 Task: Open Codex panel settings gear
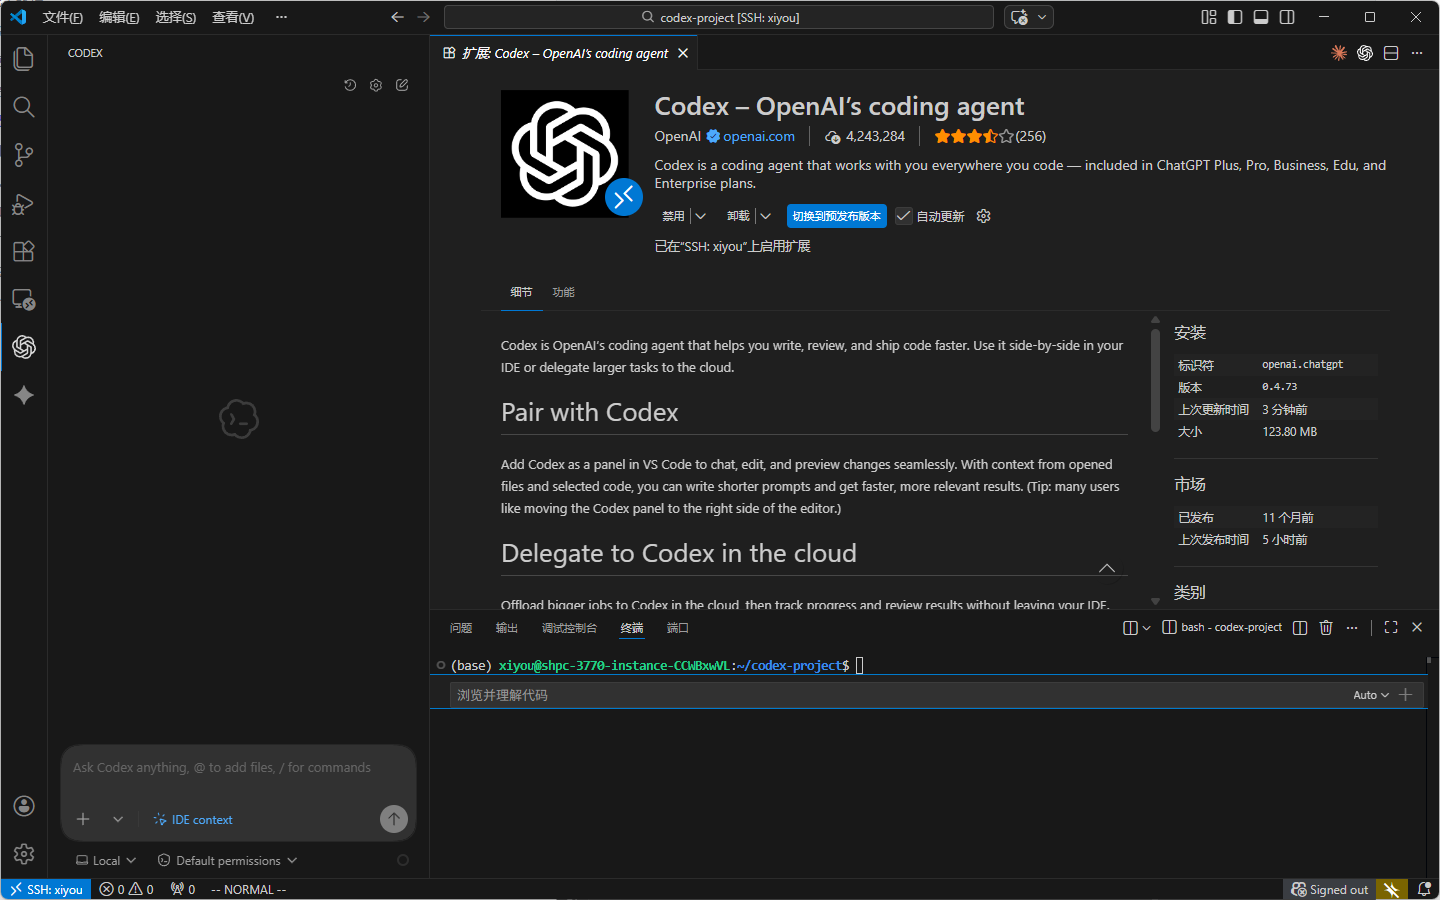coord(376,85)
